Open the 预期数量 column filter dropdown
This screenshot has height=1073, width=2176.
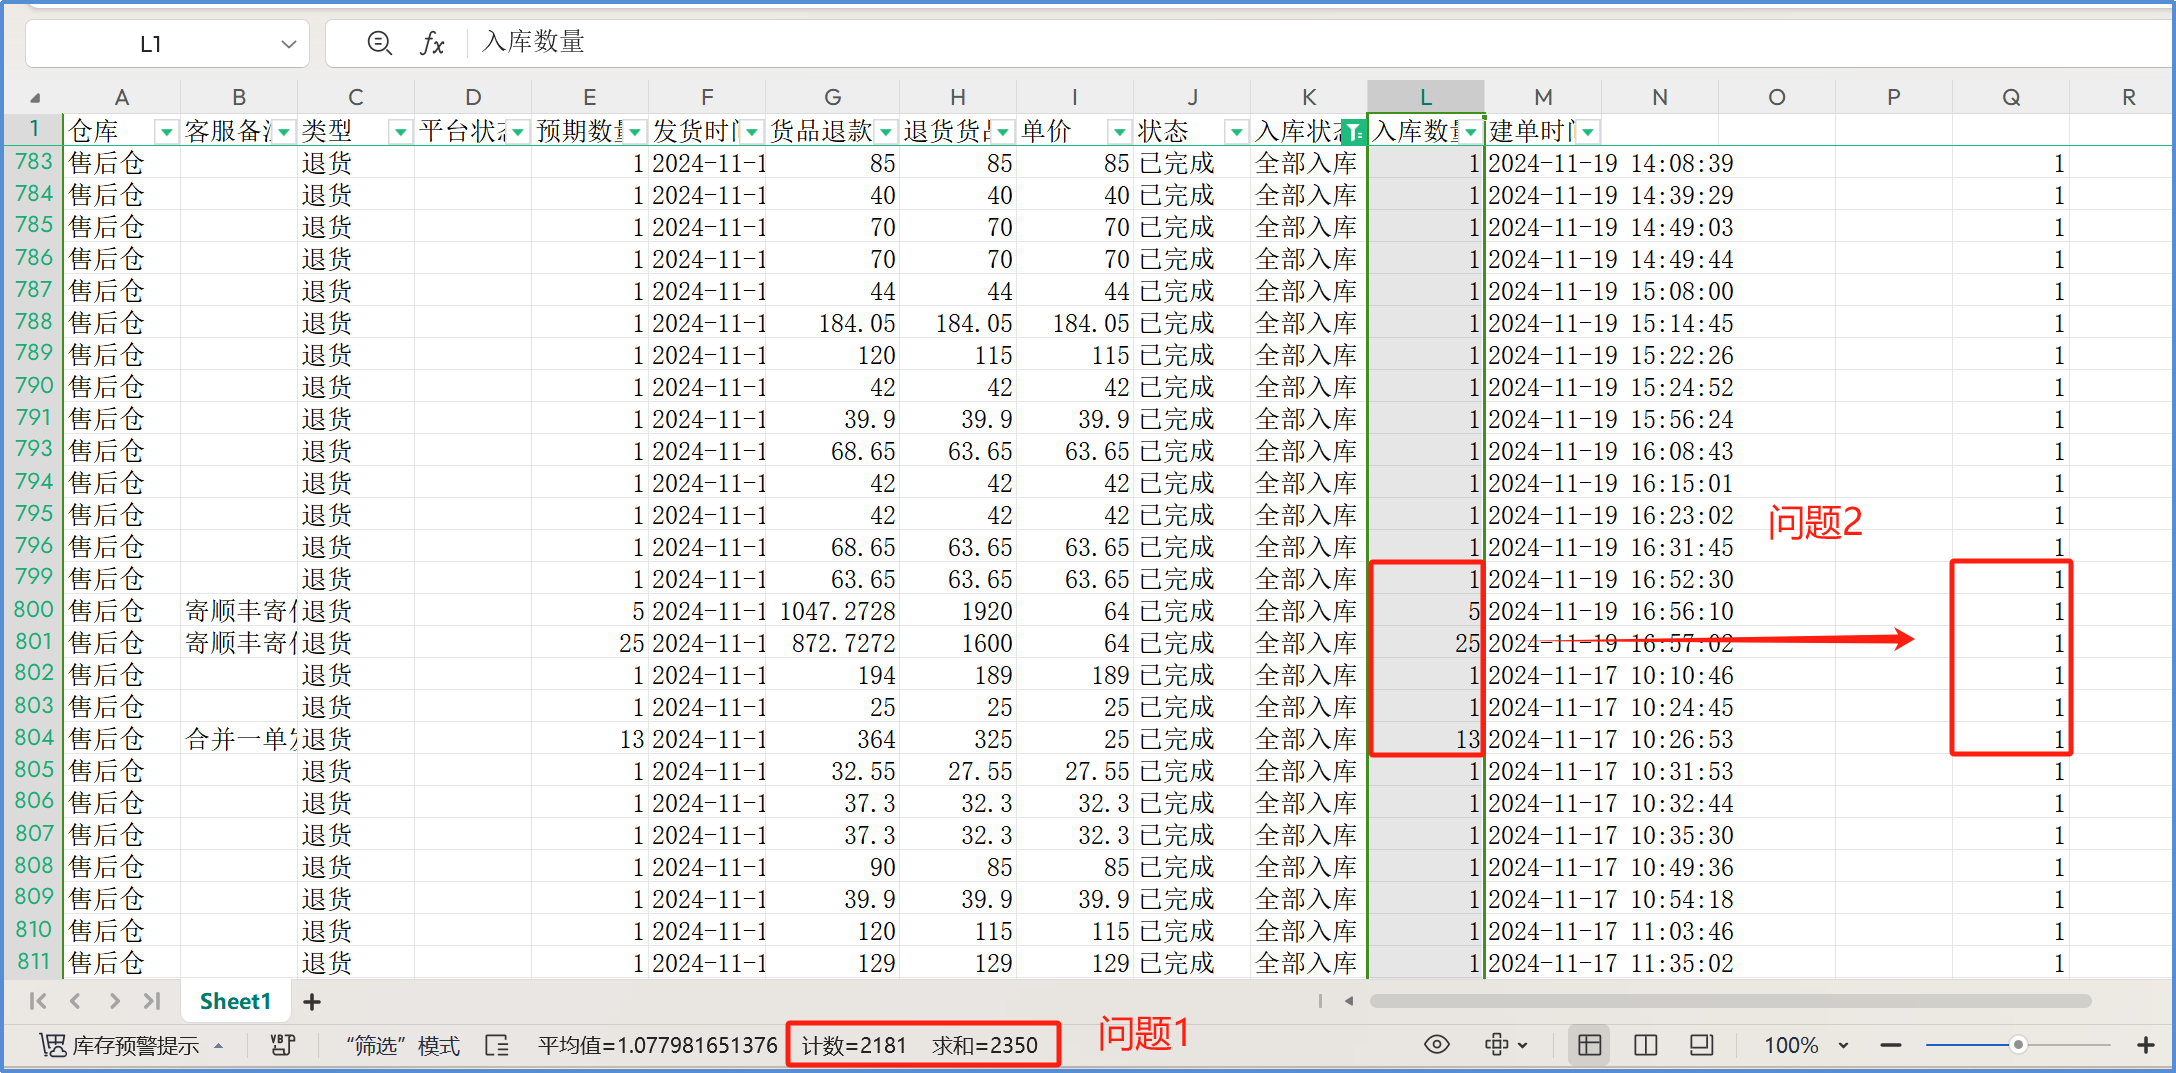pos(635,132)
